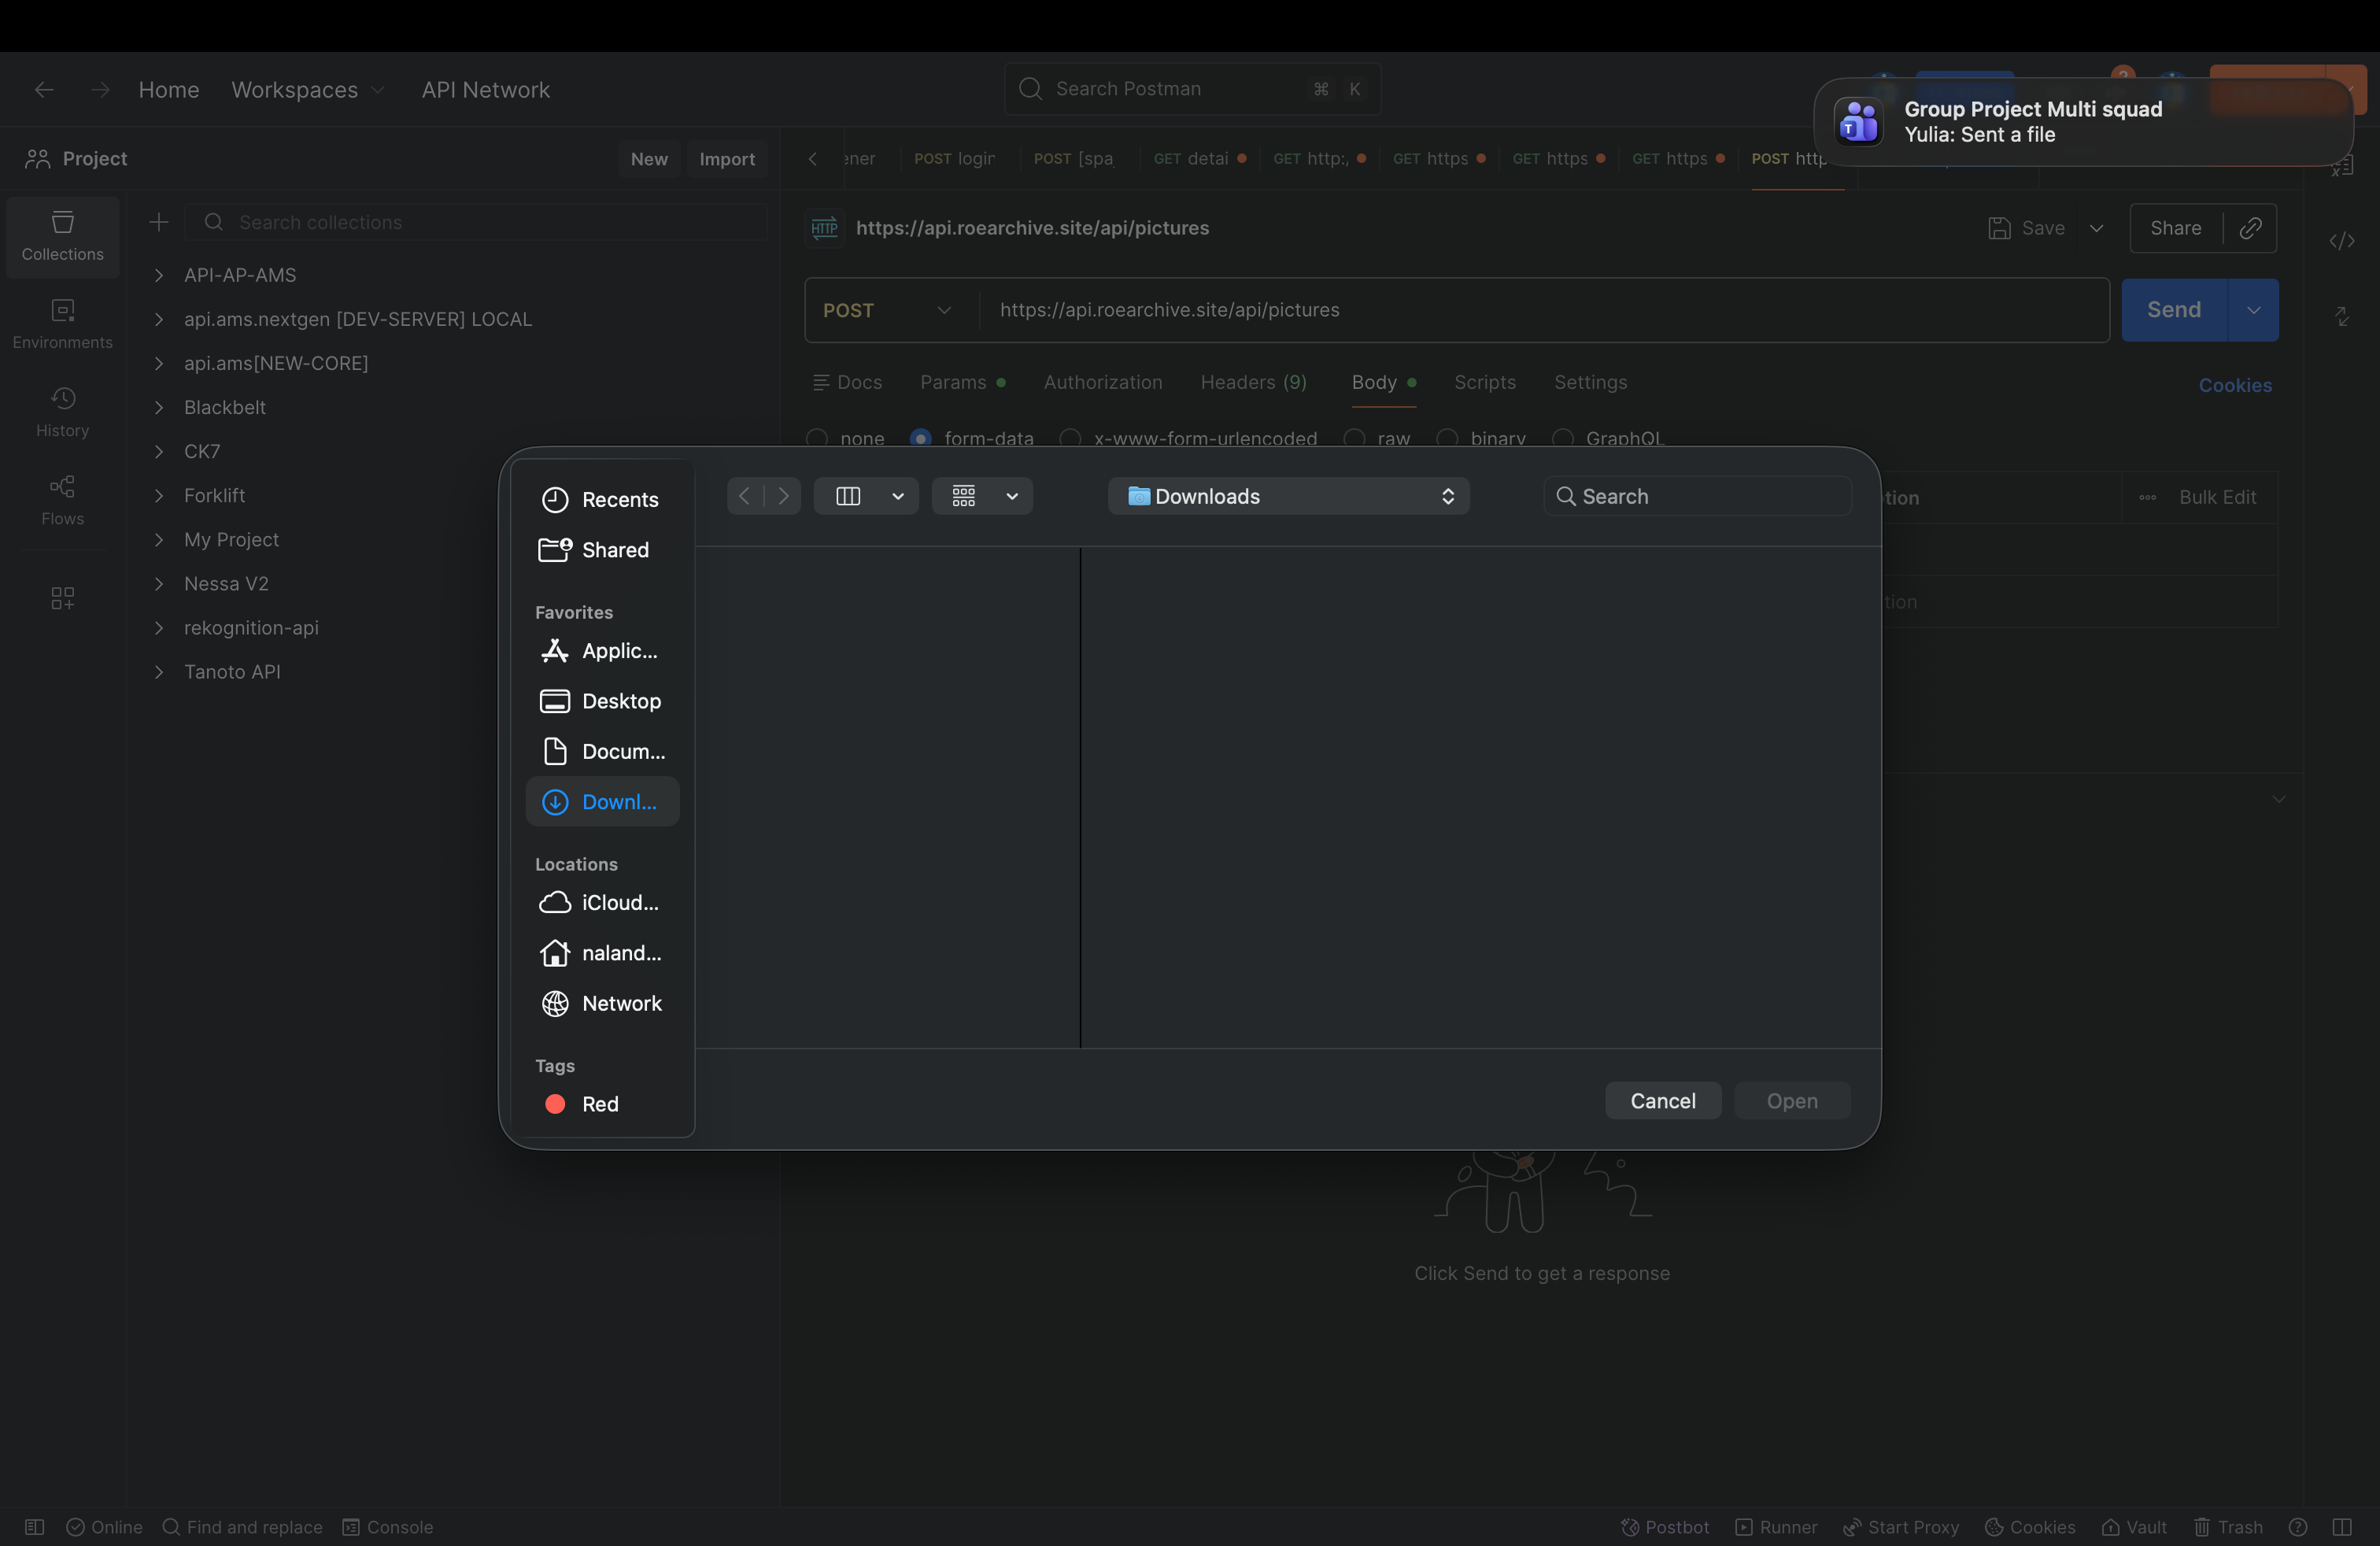Click the Import button

(x=727, y=158)
